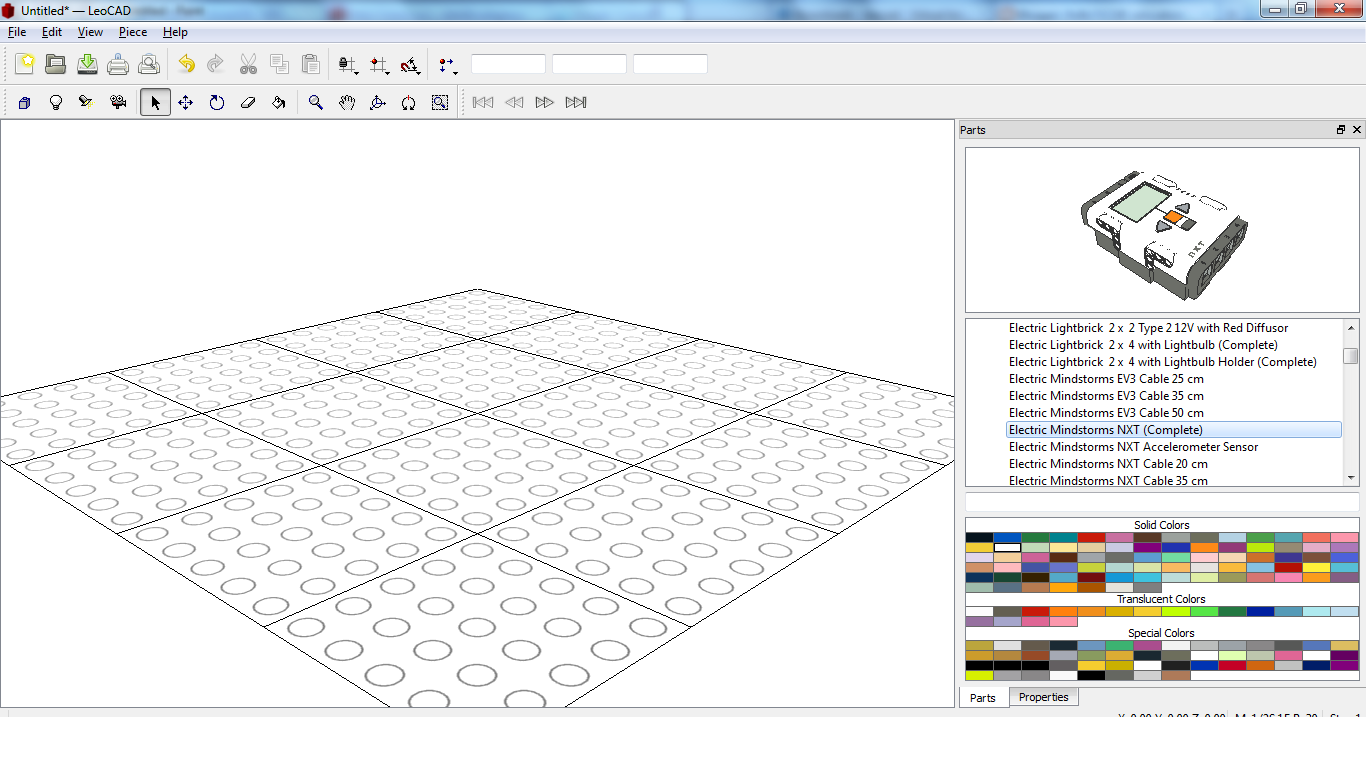Click the up arrow of the parts list scrollbar
The width and height of the screenshot is (1366, 768).
[x=1351, y=327]
